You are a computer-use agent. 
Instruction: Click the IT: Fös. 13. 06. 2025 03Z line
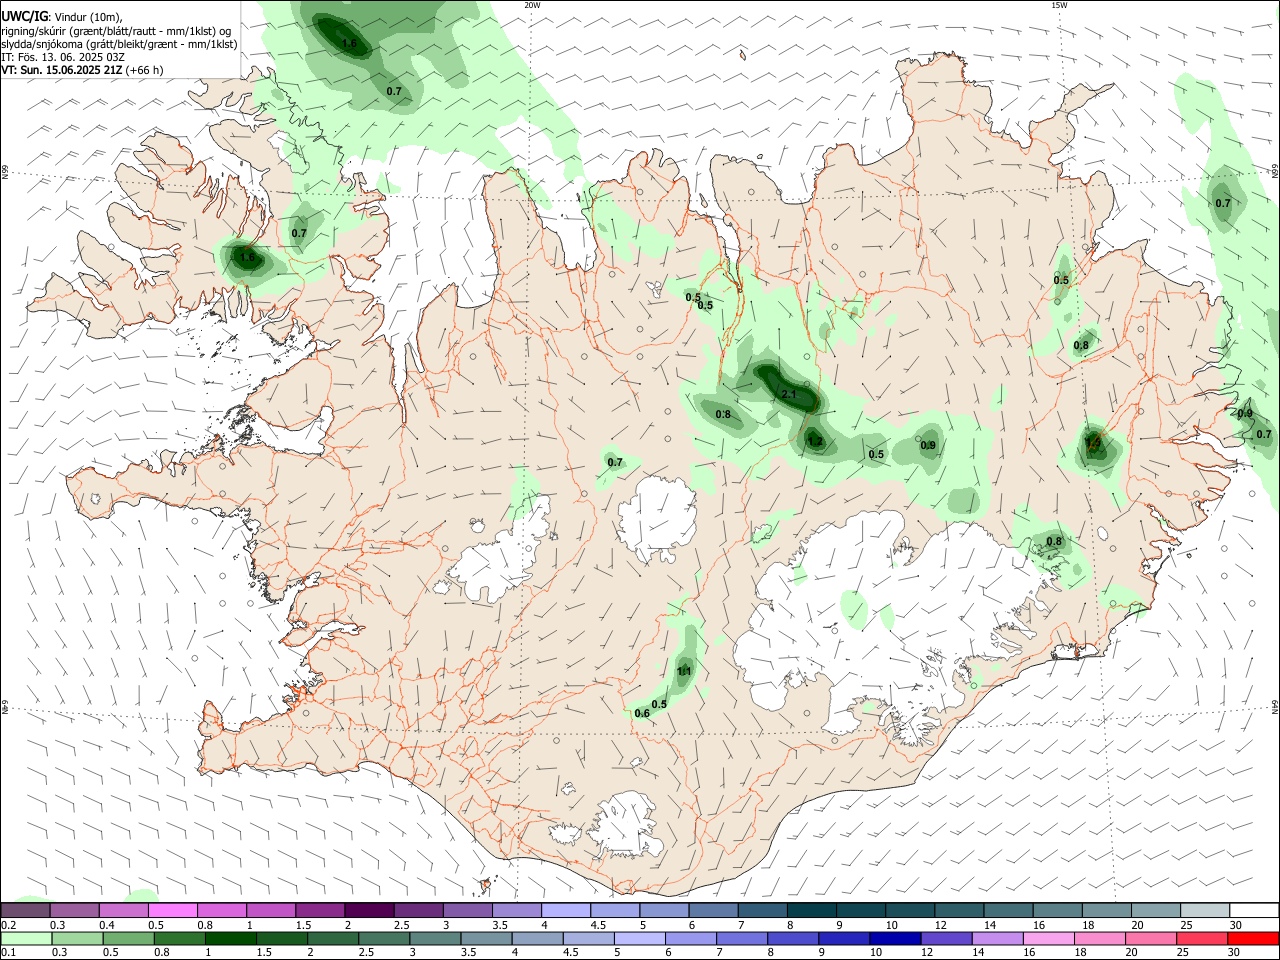click(x=63, y=57)
